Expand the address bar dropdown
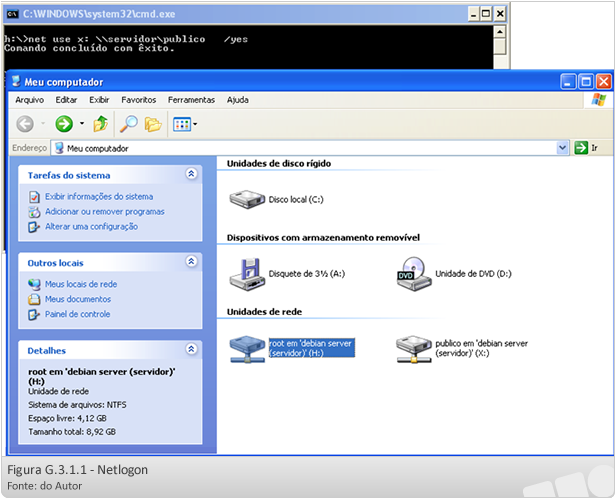Screen dimensions: 616x499 click(563, 148)
